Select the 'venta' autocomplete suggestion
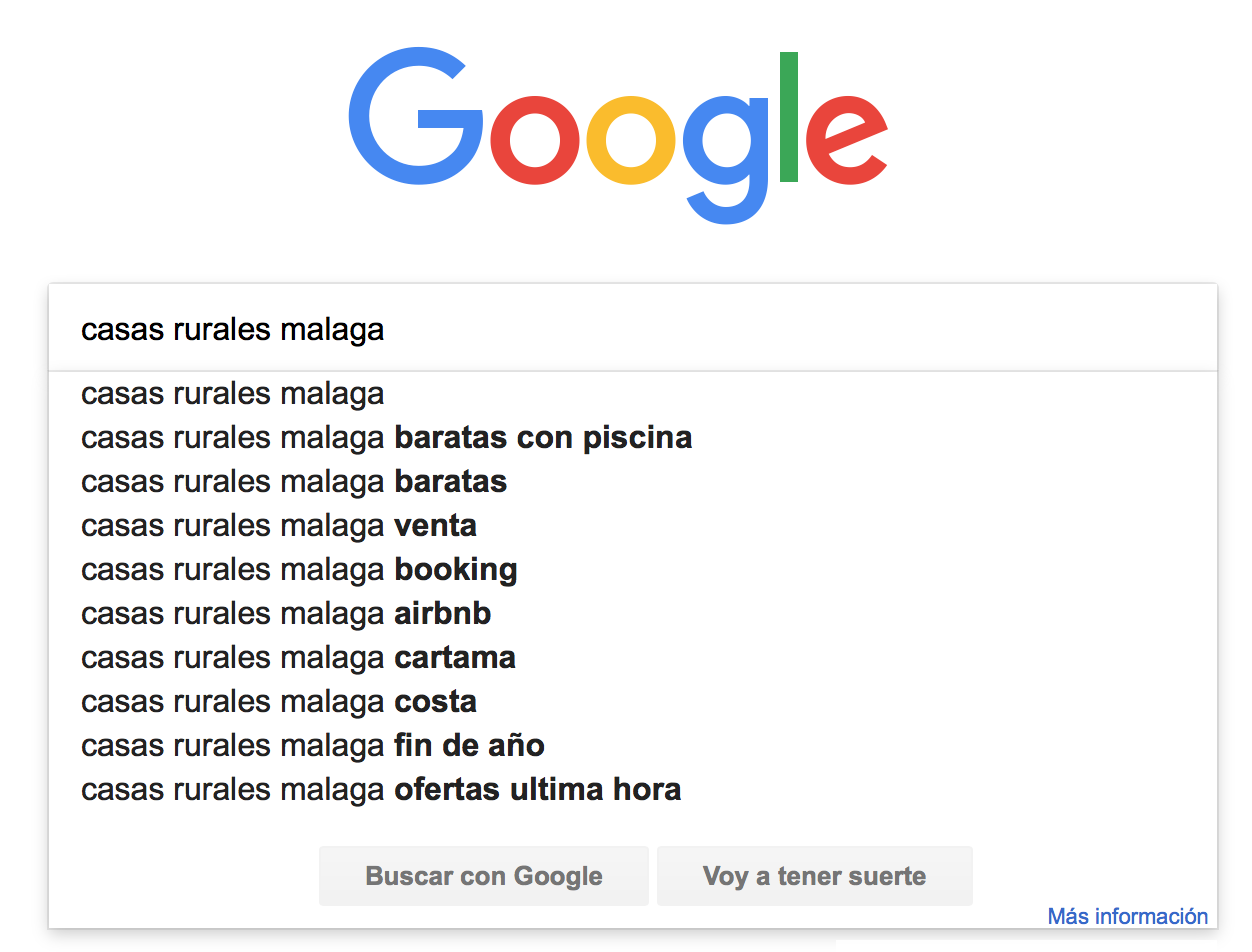The height and width of the screenshot is (952, 1252). (633, 526)
